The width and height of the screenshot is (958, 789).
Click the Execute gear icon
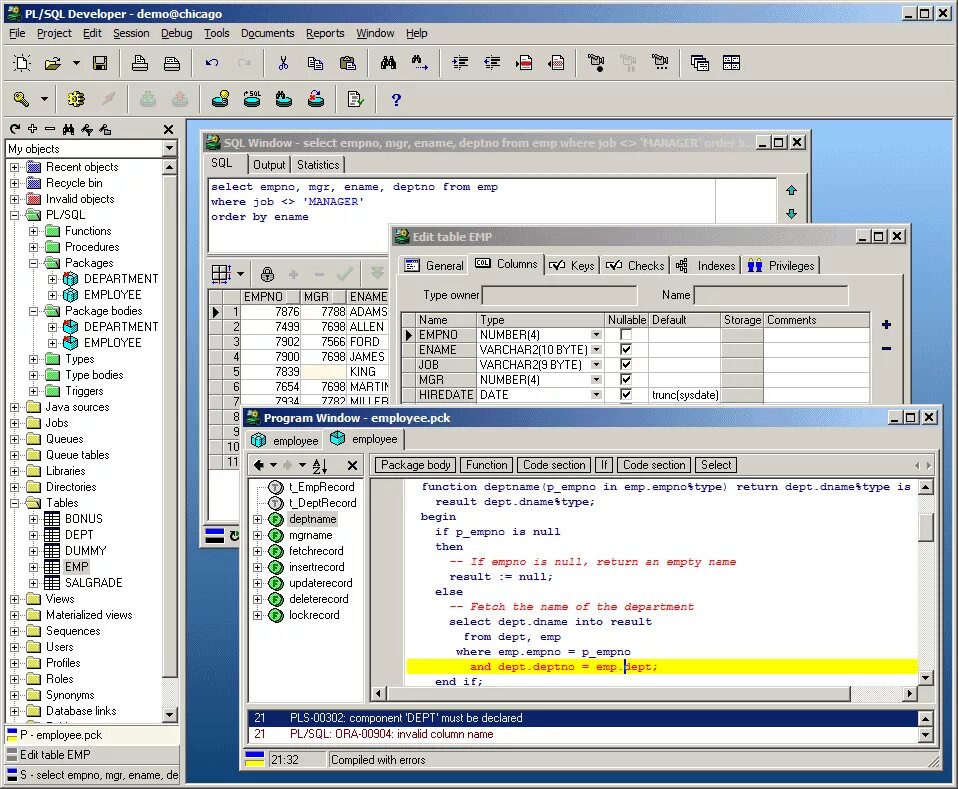76,99
